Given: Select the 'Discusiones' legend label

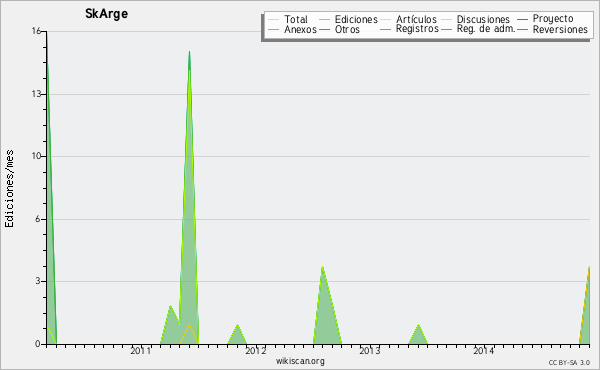Looking at the screenshot, I should 483,20.
